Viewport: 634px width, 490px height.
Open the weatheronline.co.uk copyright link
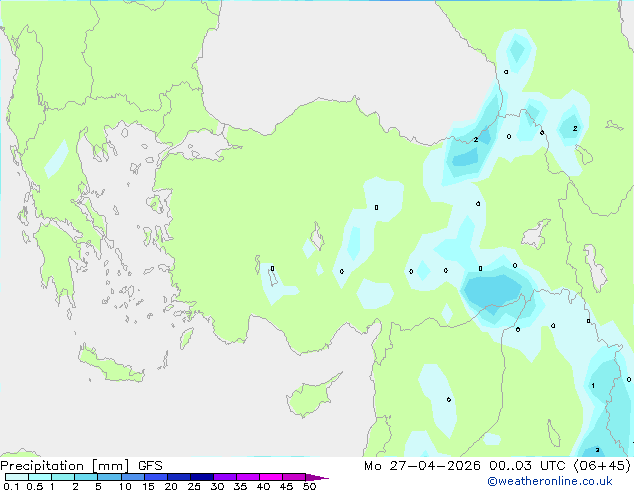click(x=550, y=481)
